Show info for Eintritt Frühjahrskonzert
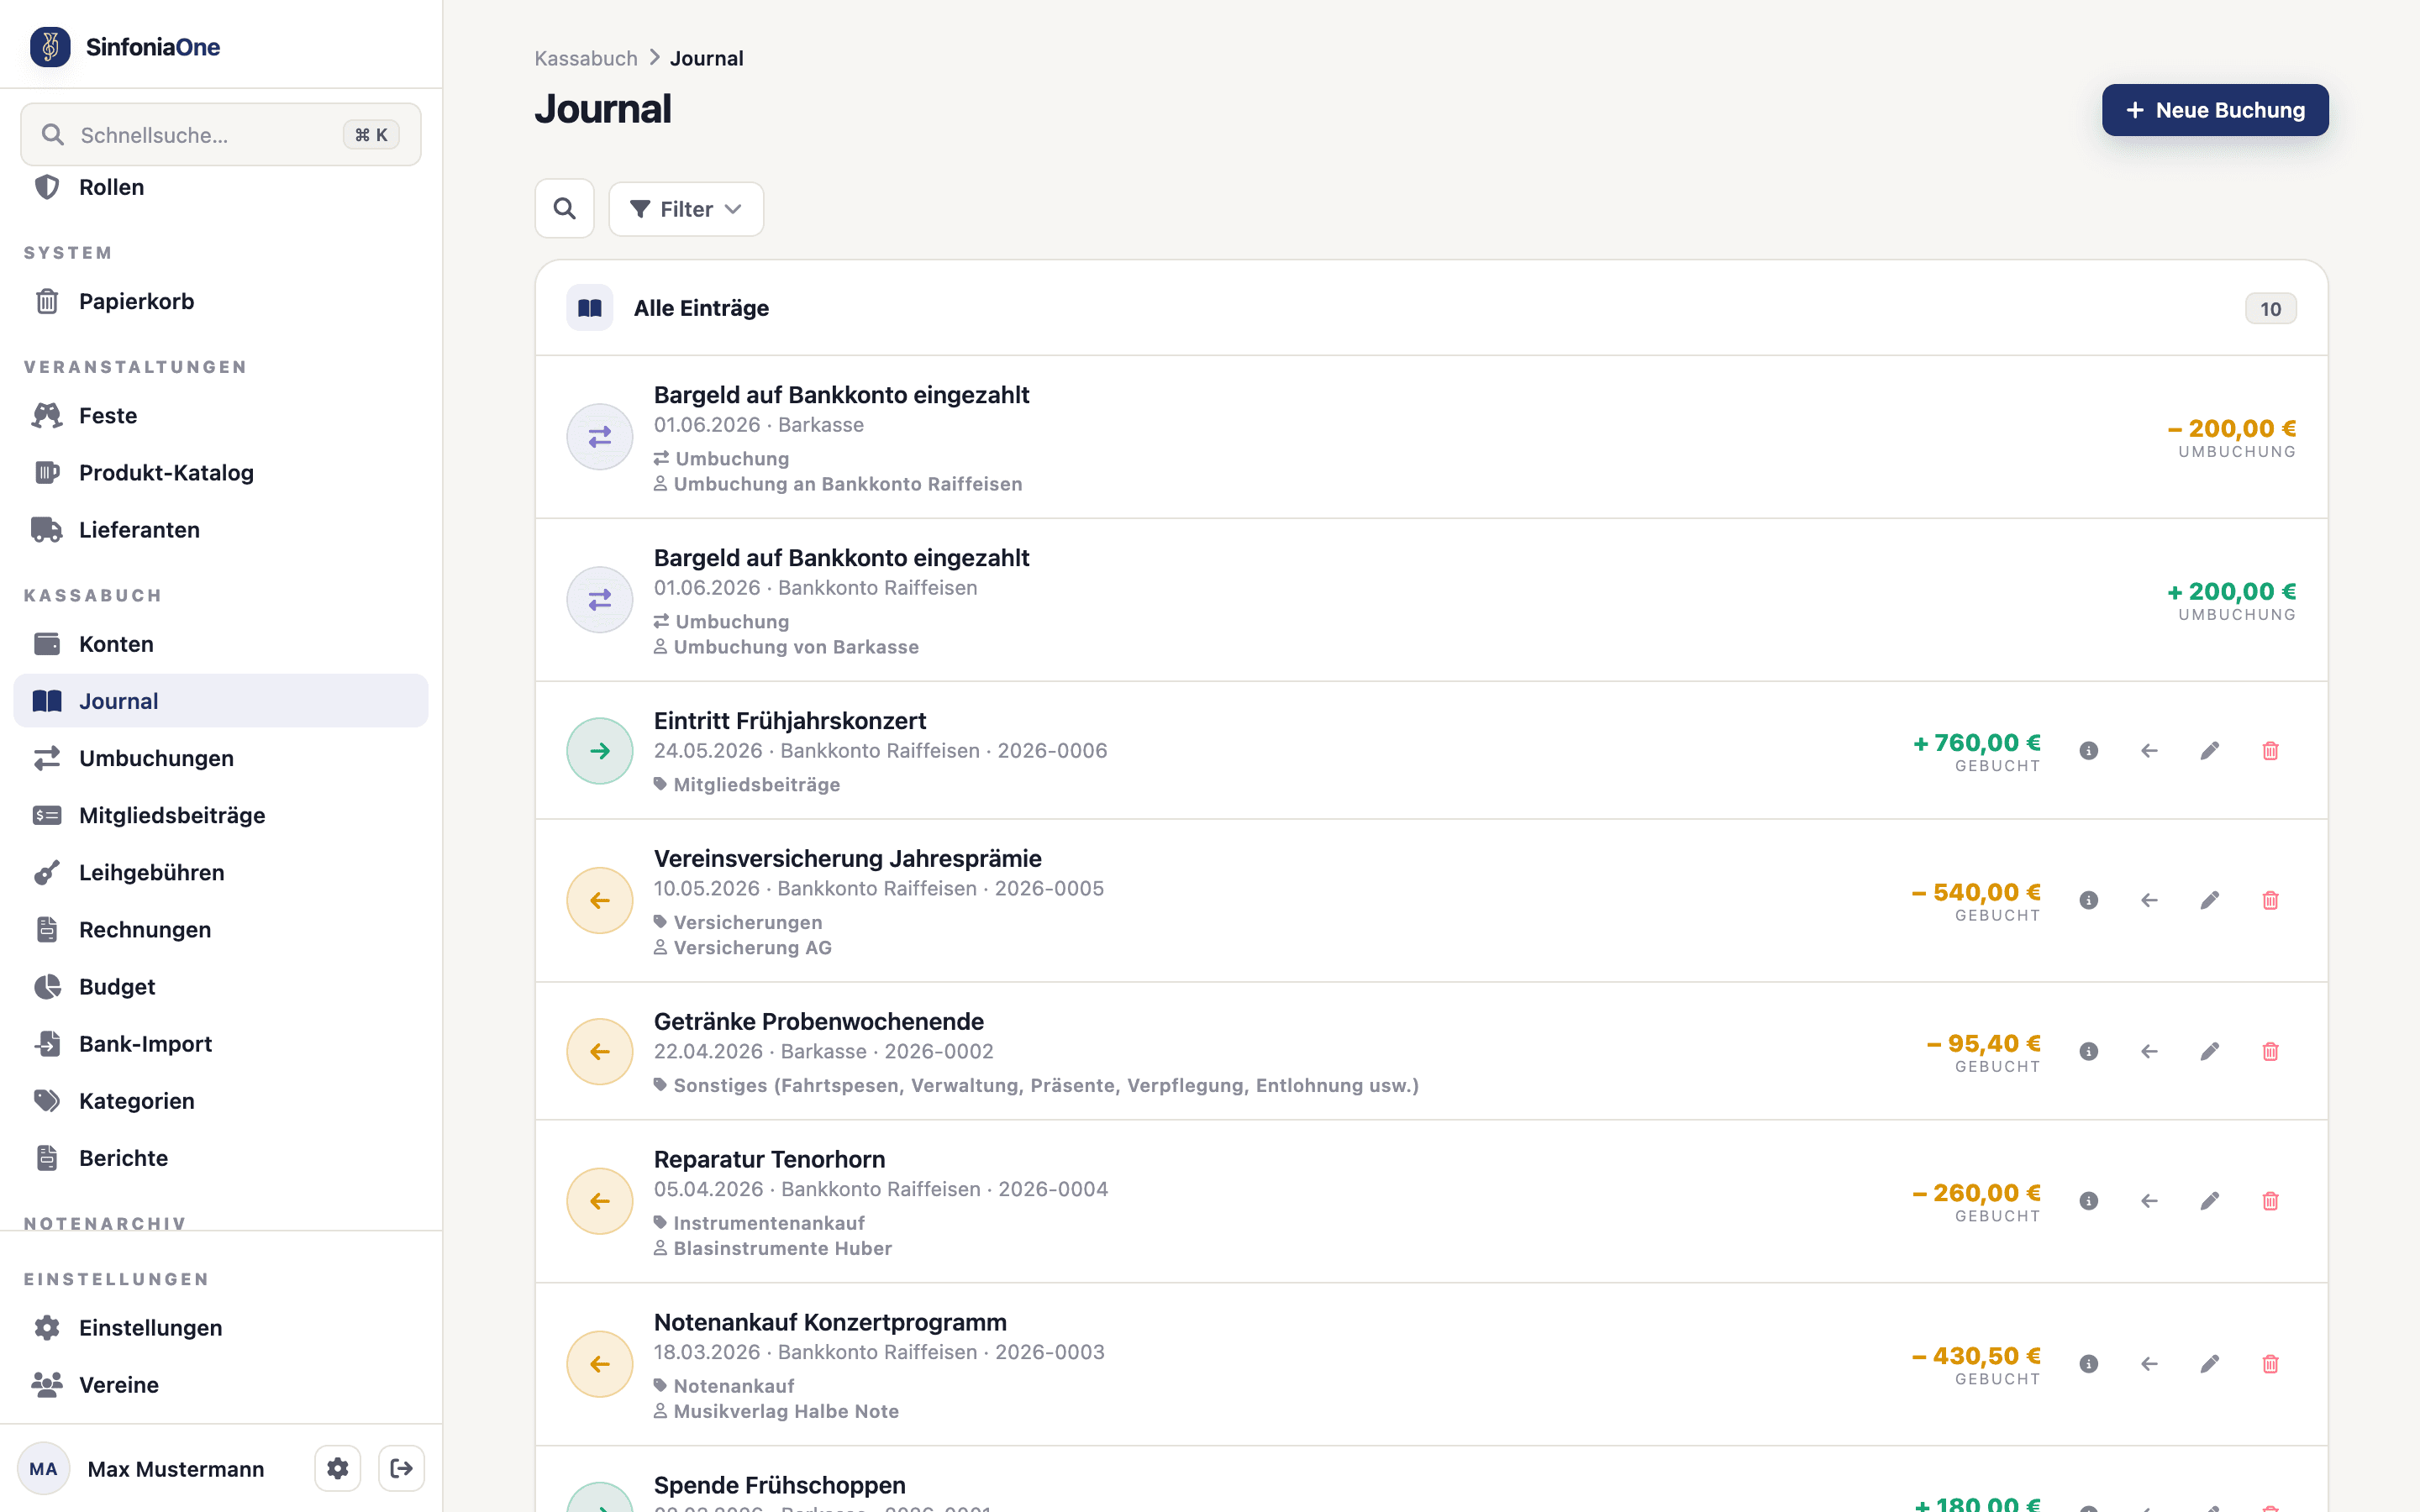The height and width of the screenshot is (1512, 2420). pos(2088,751)
